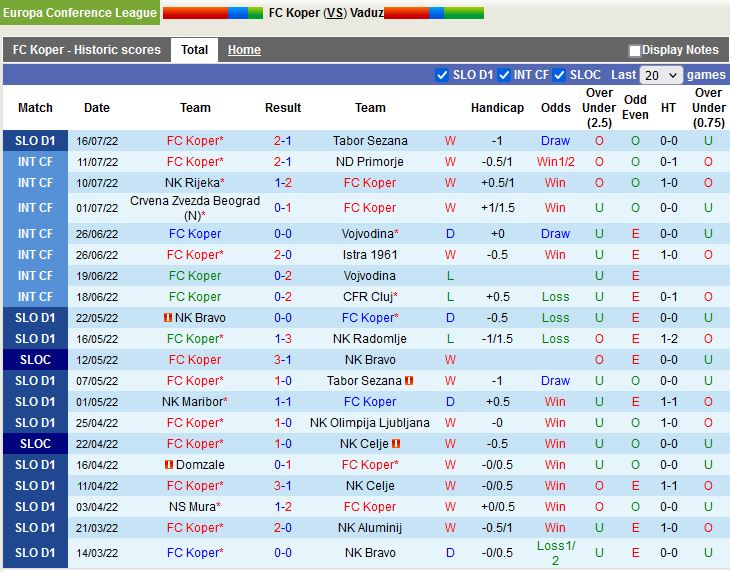Click the Result column header
730x572 pixels.
coord(283,108)
